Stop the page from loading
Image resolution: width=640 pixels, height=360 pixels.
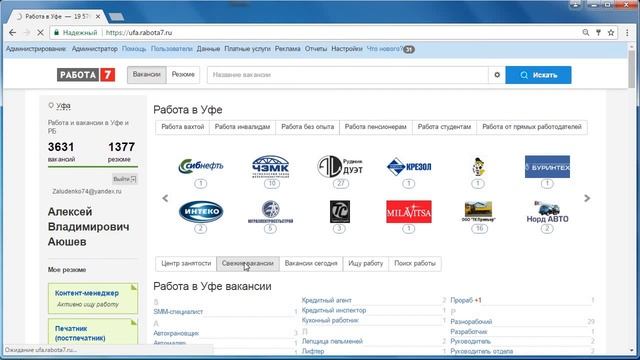40,33
